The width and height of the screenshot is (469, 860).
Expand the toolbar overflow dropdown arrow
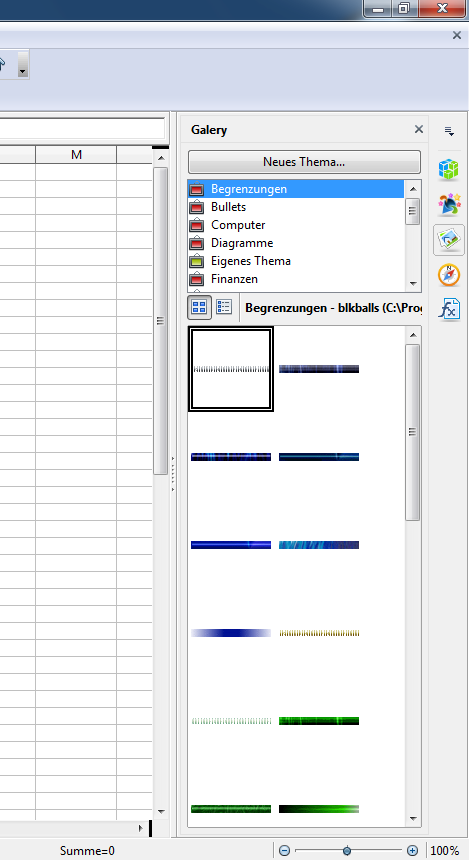[22, 65]
